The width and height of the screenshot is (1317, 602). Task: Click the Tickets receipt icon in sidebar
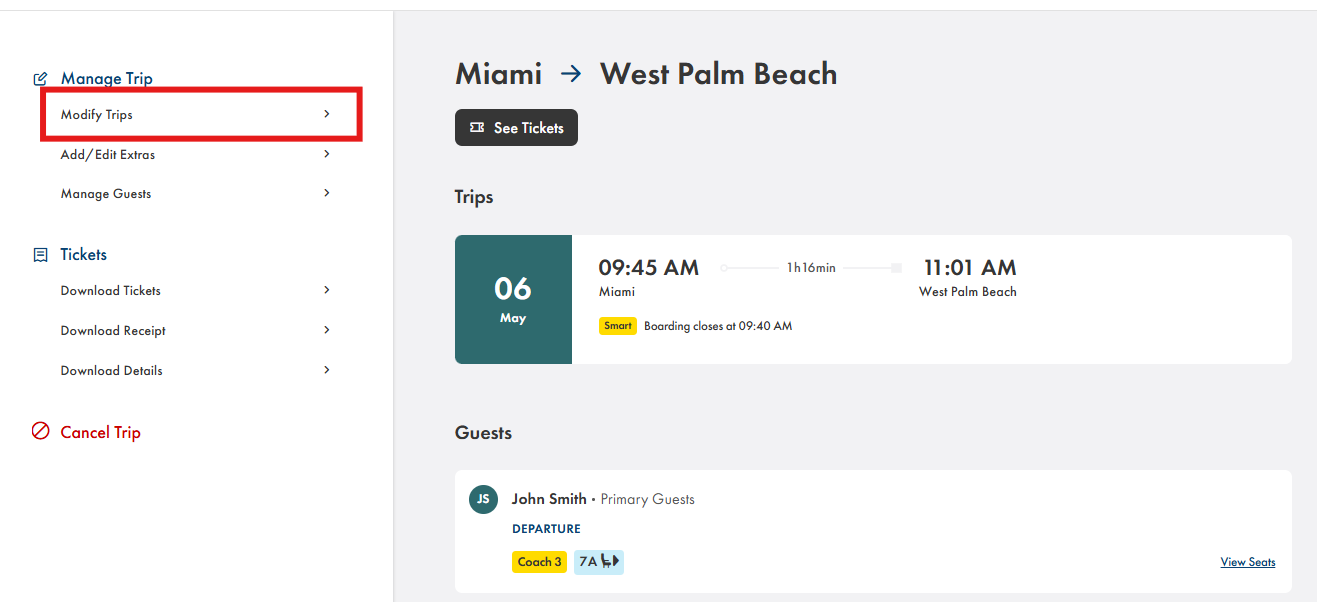[x=41, y=255]
